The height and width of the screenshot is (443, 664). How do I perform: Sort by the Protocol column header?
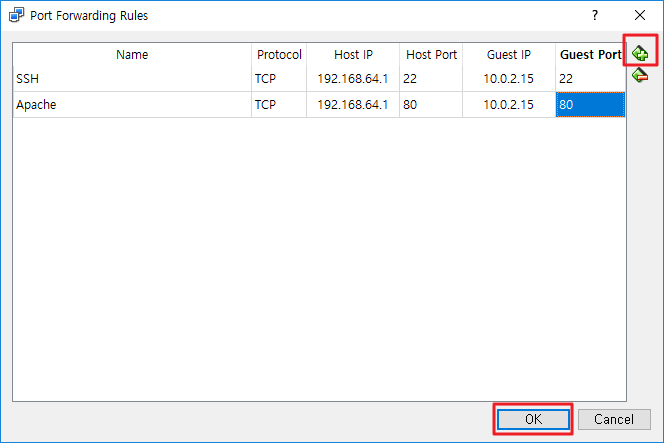pos(279,55)
